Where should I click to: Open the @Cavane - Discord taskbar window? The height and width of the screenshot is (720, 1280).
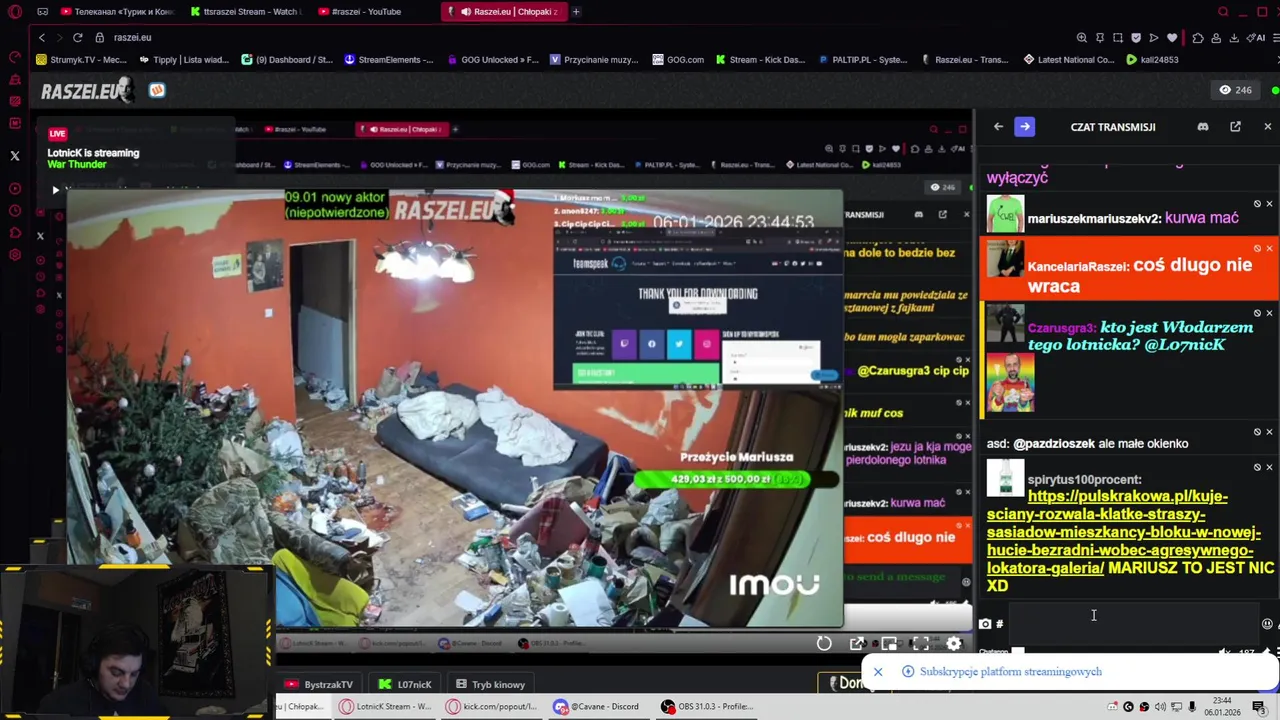click(599, 707)
